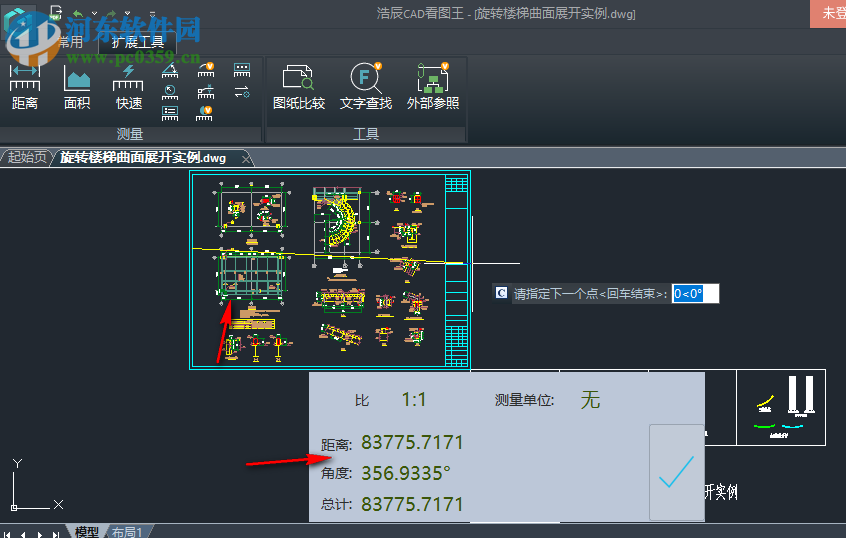Click the application logo menu button
The image size is (846, 538).
click(x=19, y=22)
